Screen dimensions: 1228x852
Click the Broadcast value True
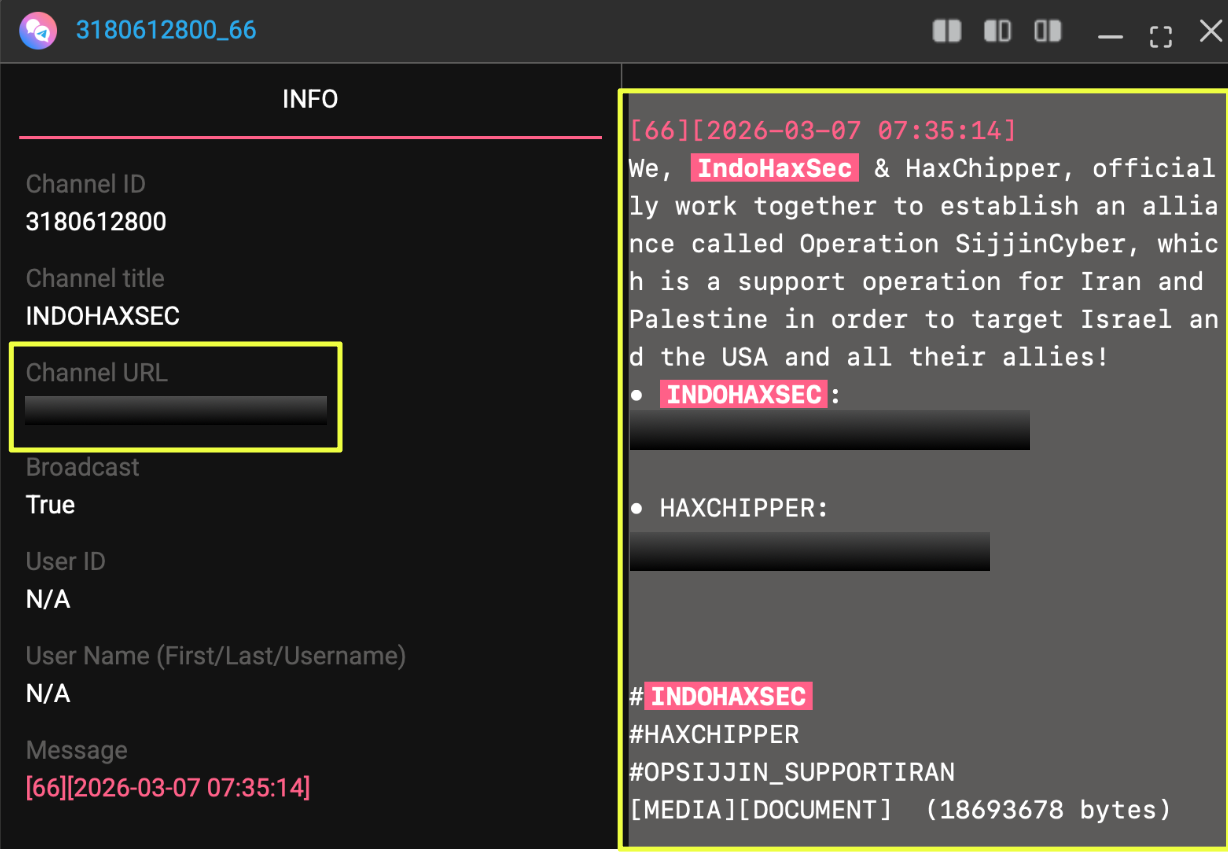(x=50, y=505)
